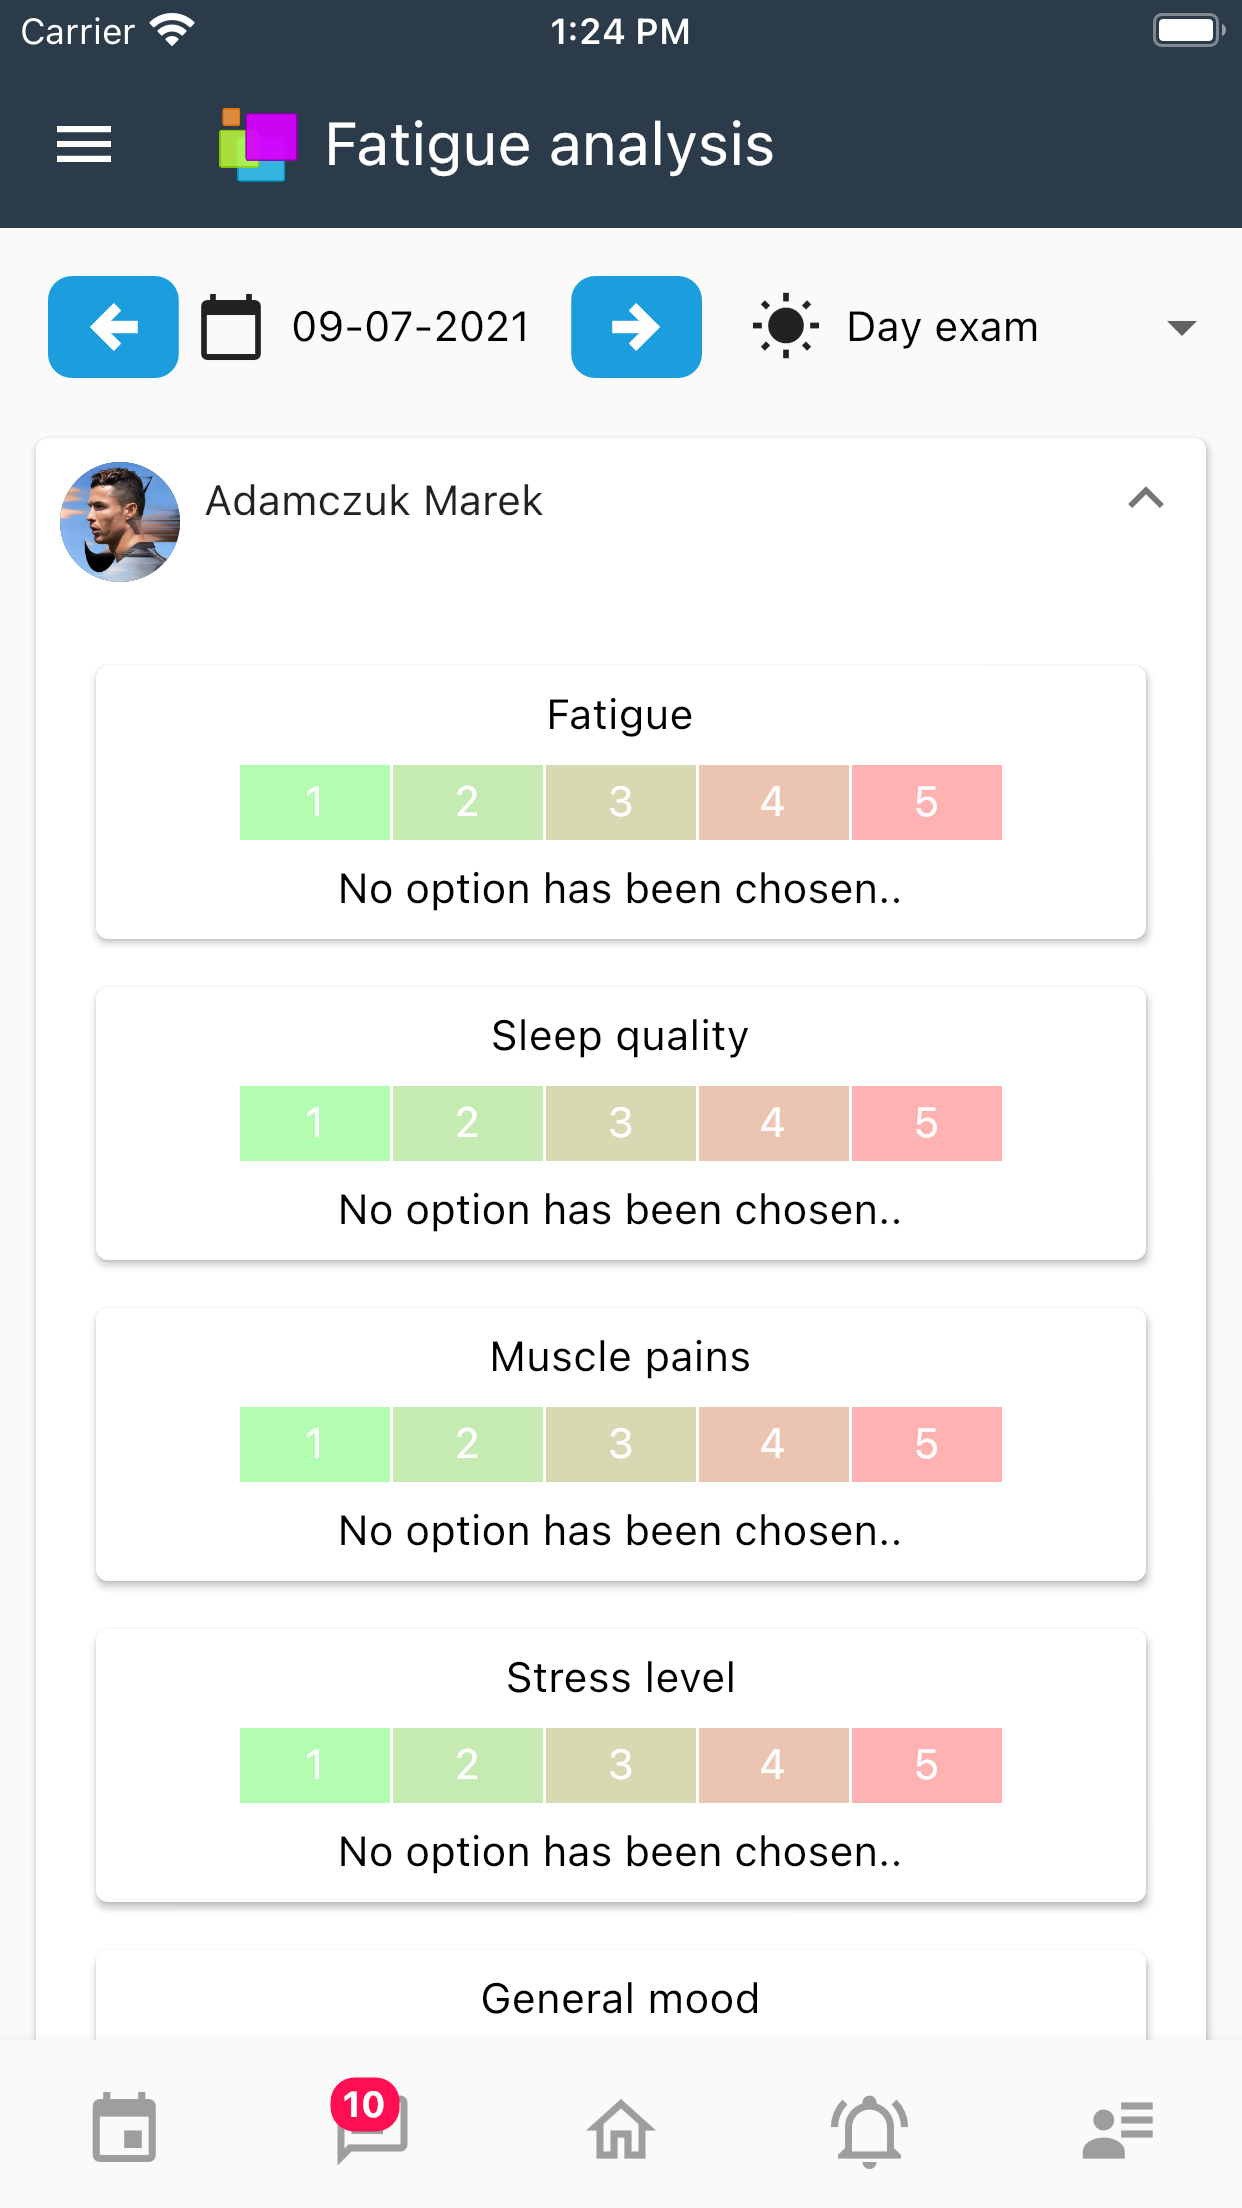Advance to next date with right arrow
The height and width of the screenshot is (2208, 1242).
[636, 327]
